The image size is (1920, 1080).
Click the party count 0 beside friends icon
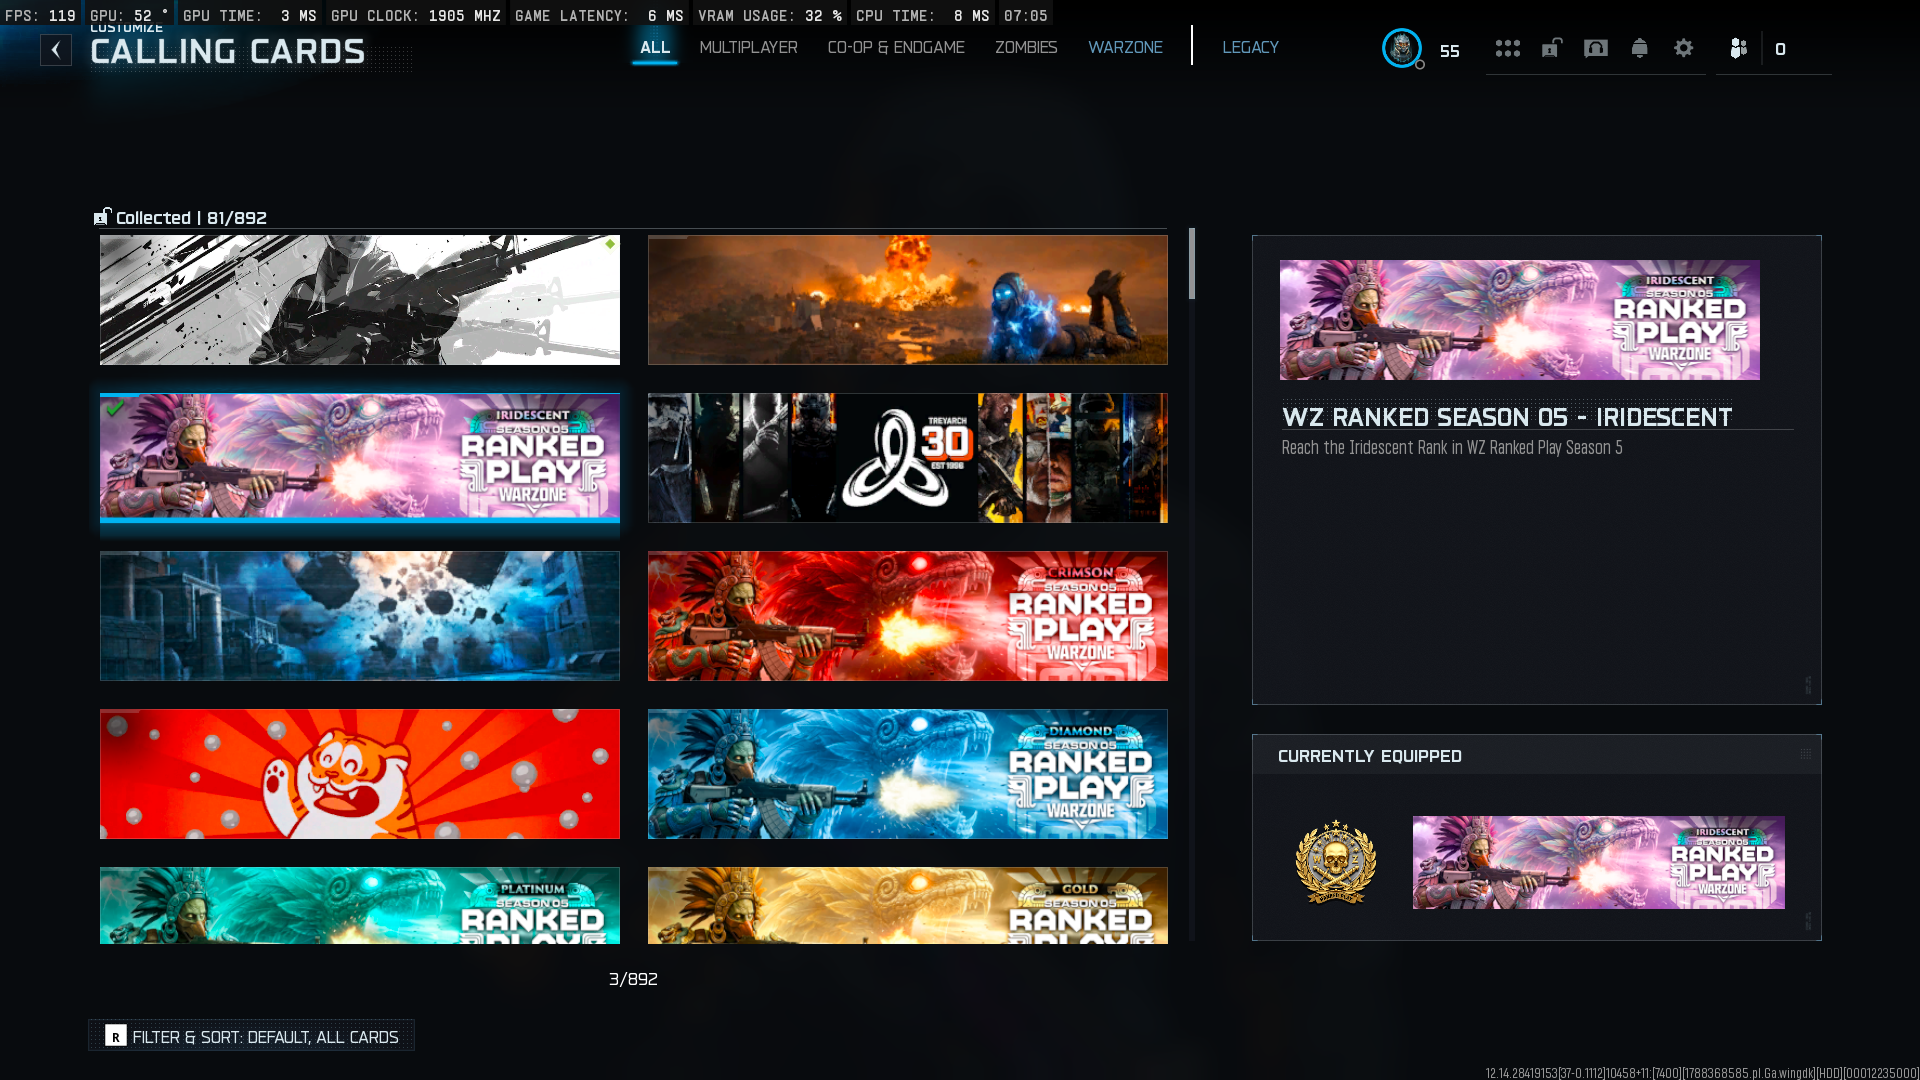point(1781,49)
